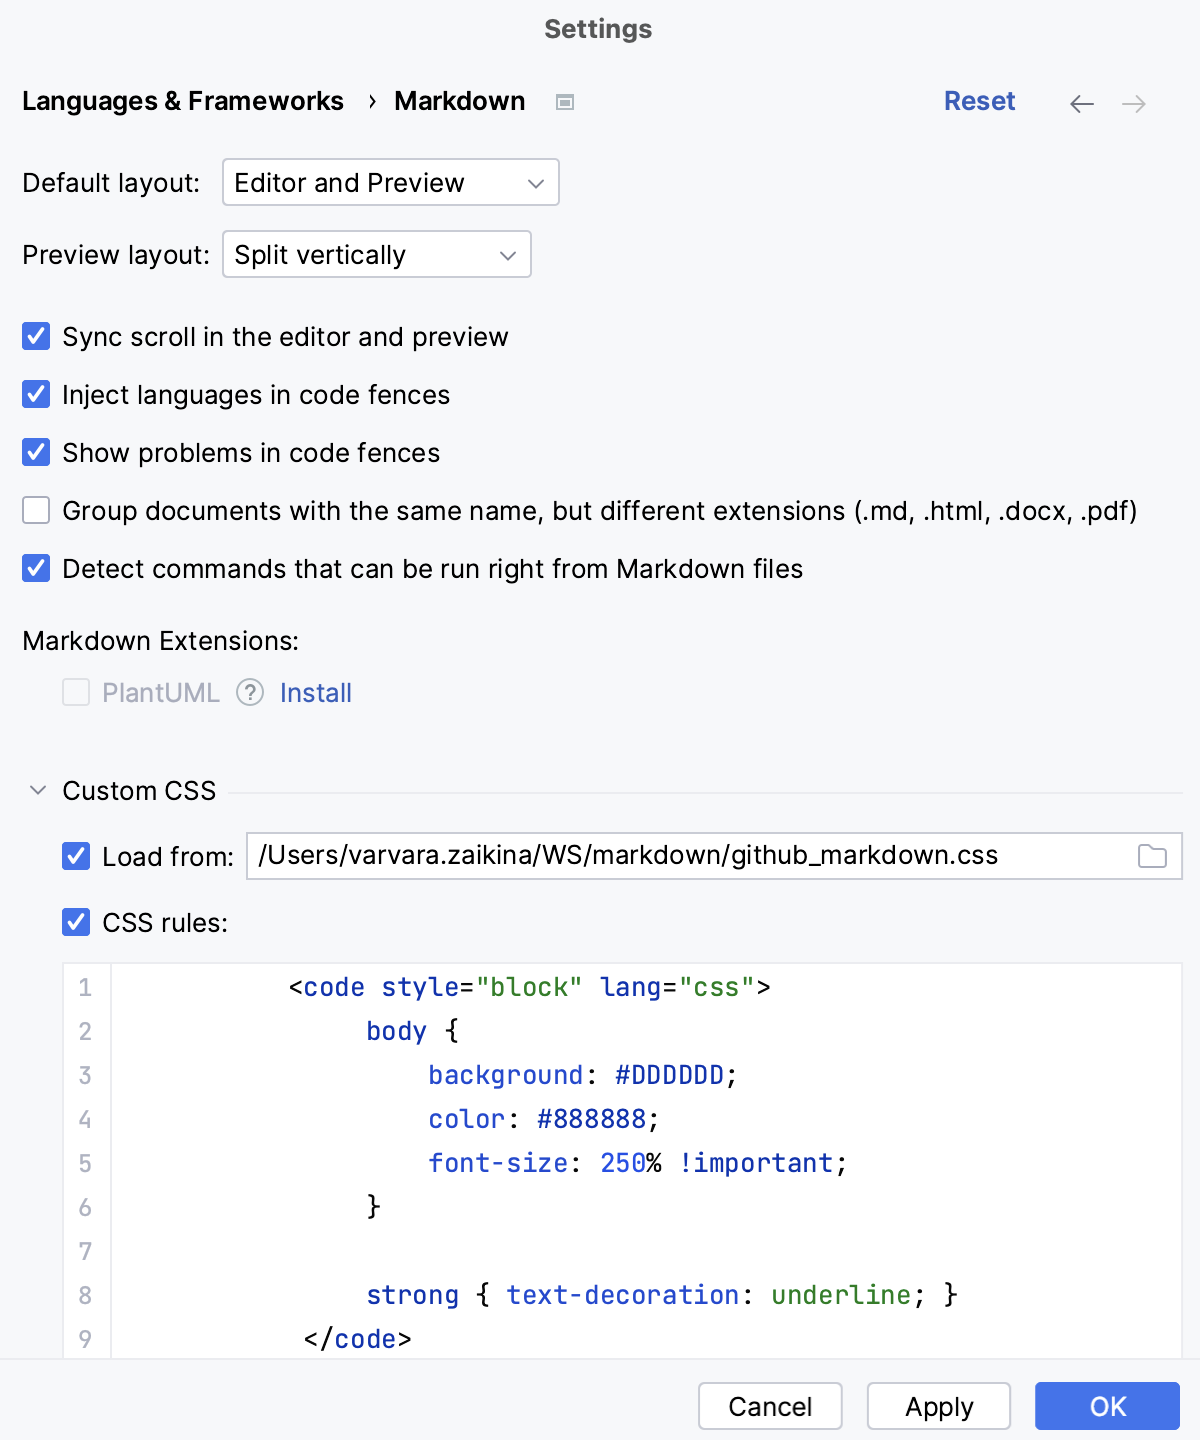The width and height of the screenshot is (1200, 1440).
Task: Open the Preview layout dropdown
Action: (376, 254)
